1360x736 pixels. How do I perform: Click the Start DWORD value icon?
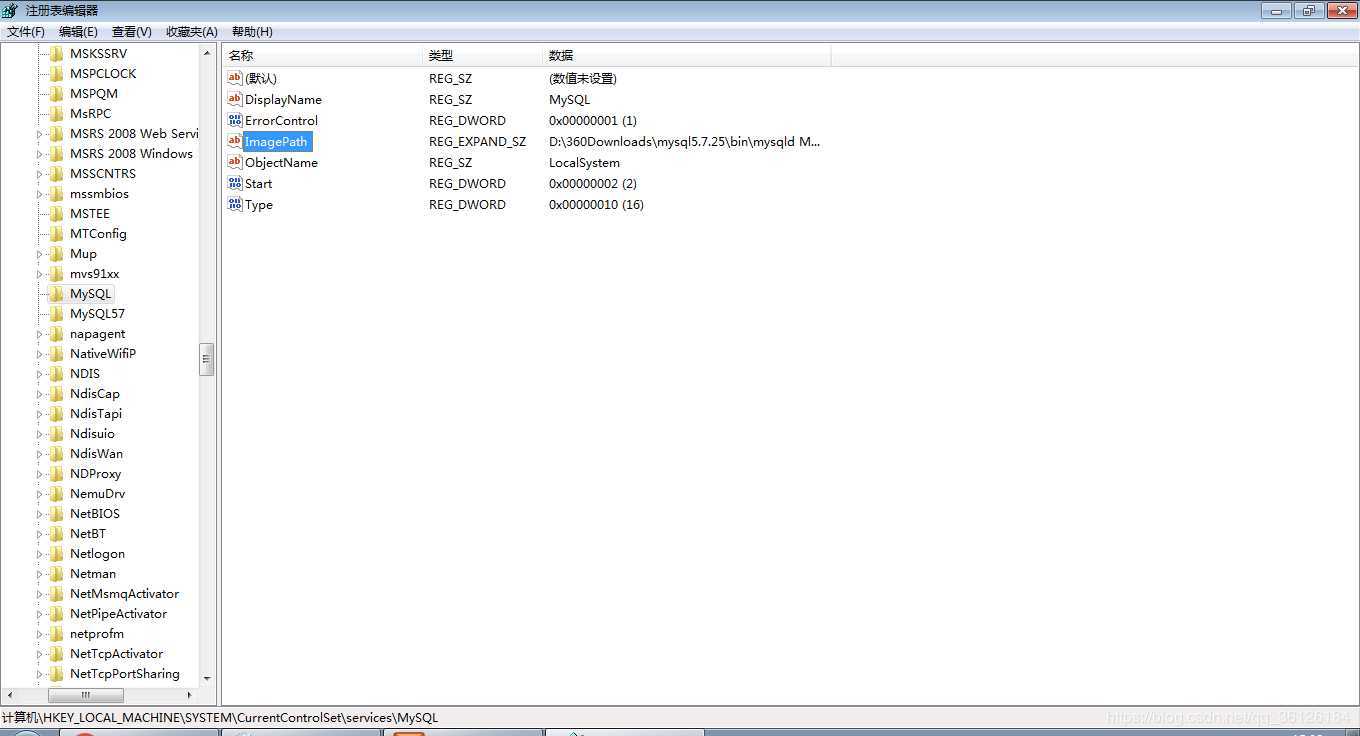235,183
